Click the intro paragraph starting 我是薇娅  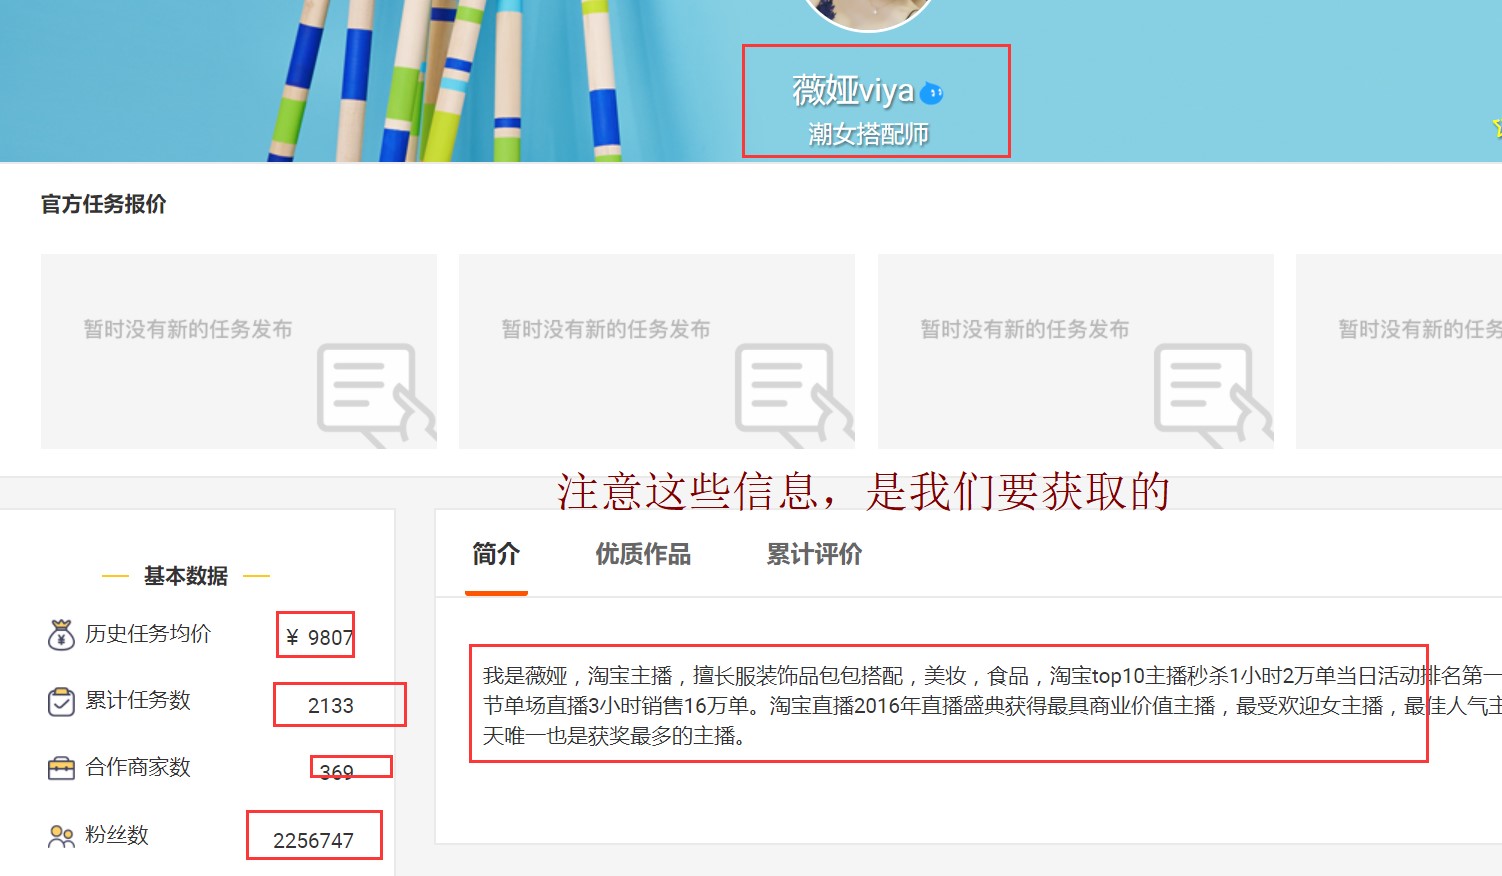point(992,706)
